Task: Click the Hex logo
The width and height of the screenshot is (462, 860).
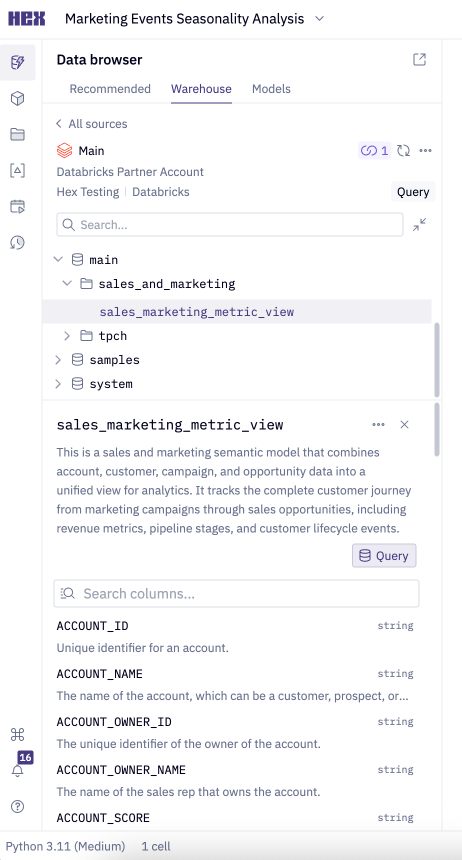Action: [26, 19]
